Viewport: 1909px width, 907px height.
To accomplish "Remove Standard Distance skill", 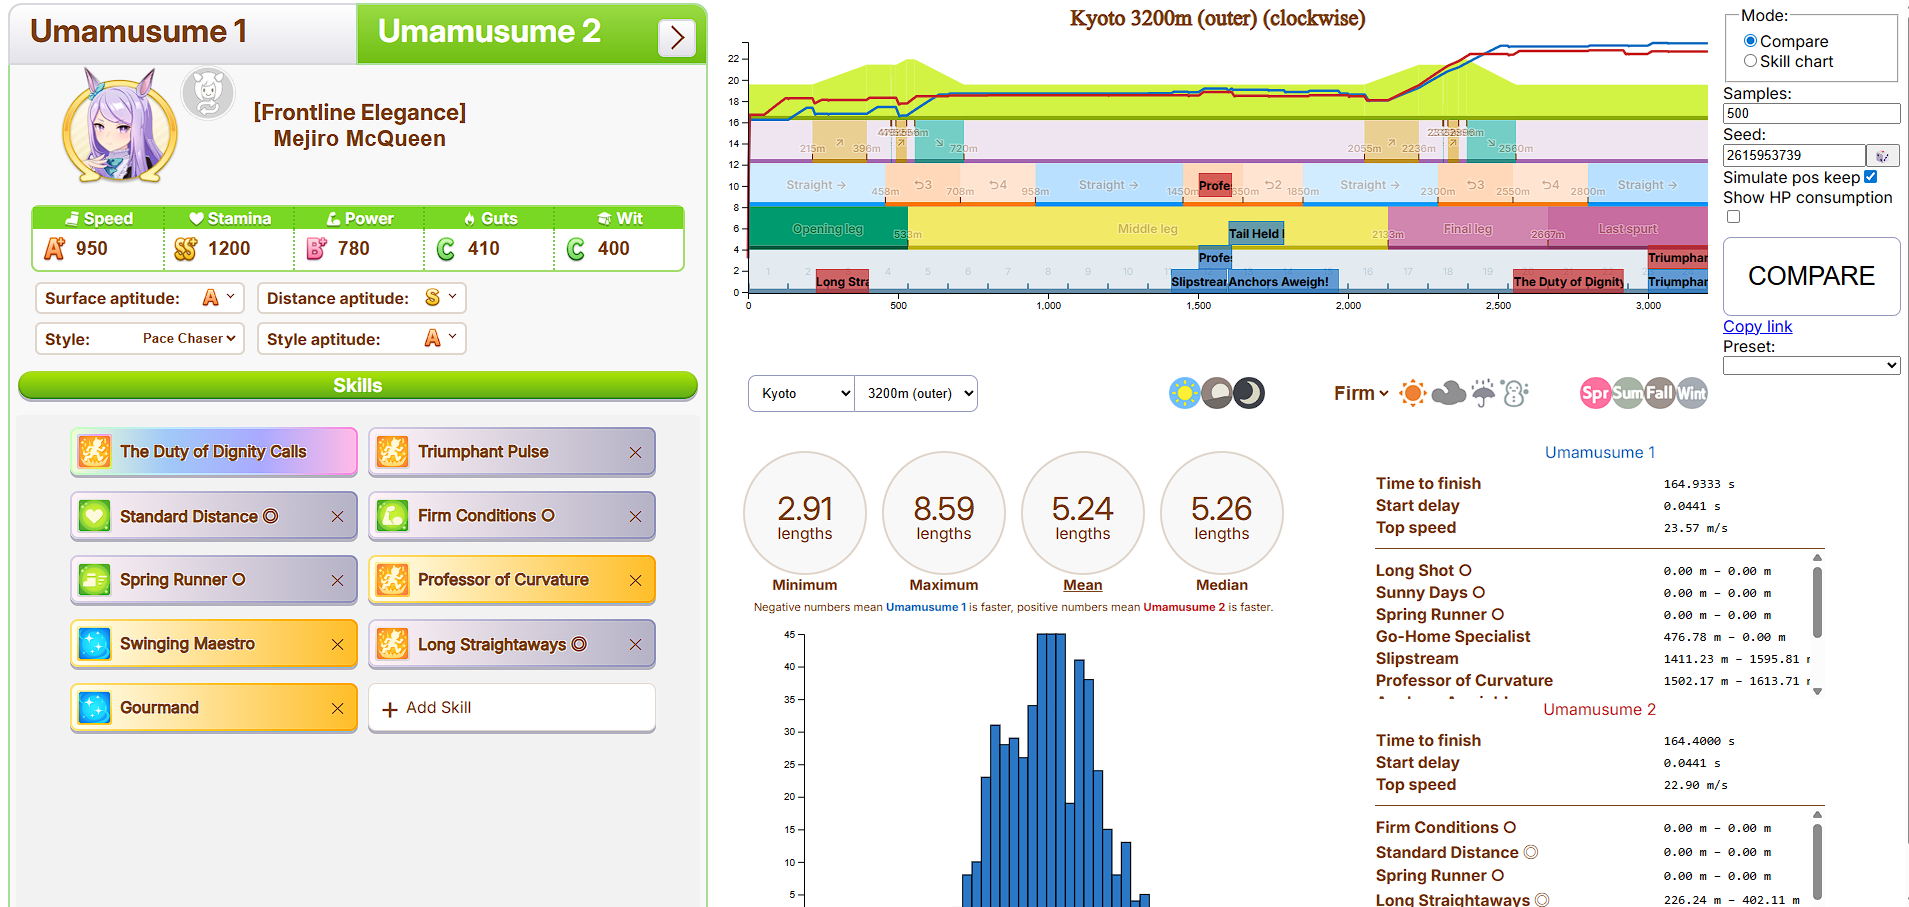I will pyautogui.click(x=337, y=517).
